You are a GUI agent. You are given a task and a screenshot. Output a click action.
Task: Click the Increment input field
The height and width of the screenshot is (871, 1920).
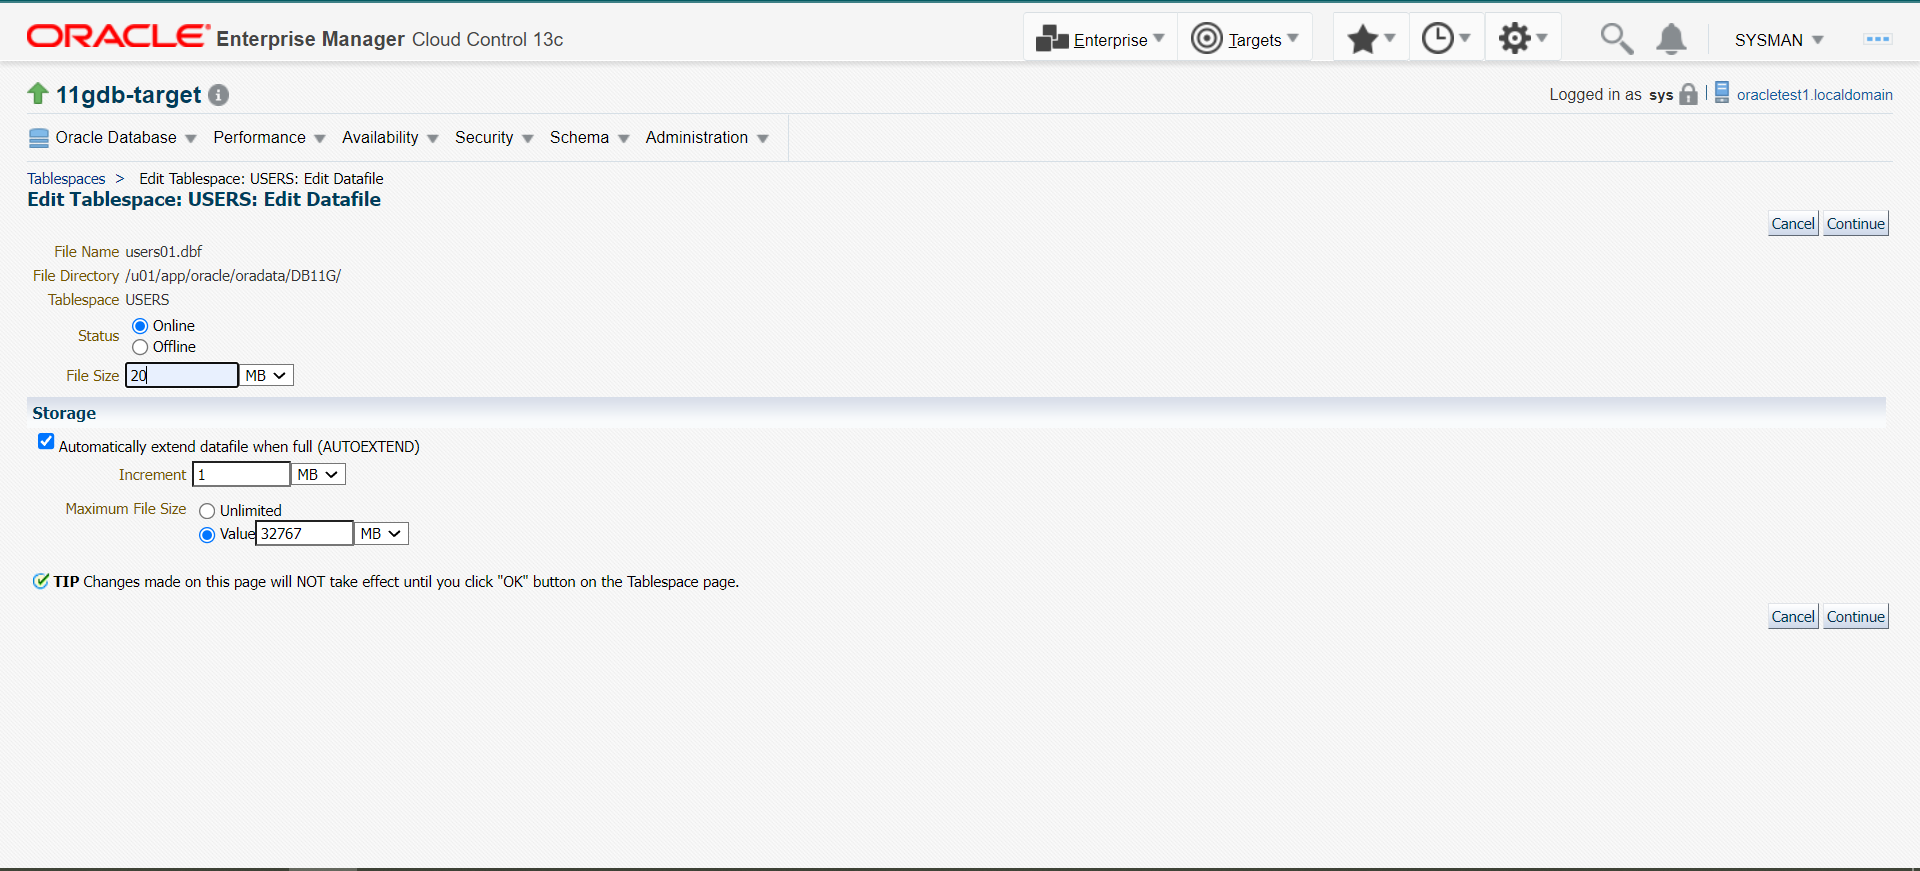[241, 474]
